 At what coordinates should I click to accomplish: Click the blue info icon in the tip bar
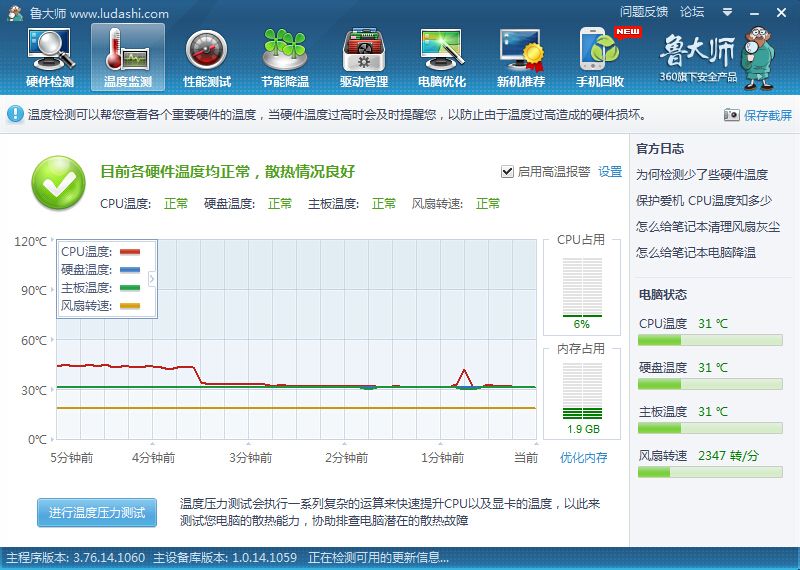pyautogui.click(x=15, y=114)
